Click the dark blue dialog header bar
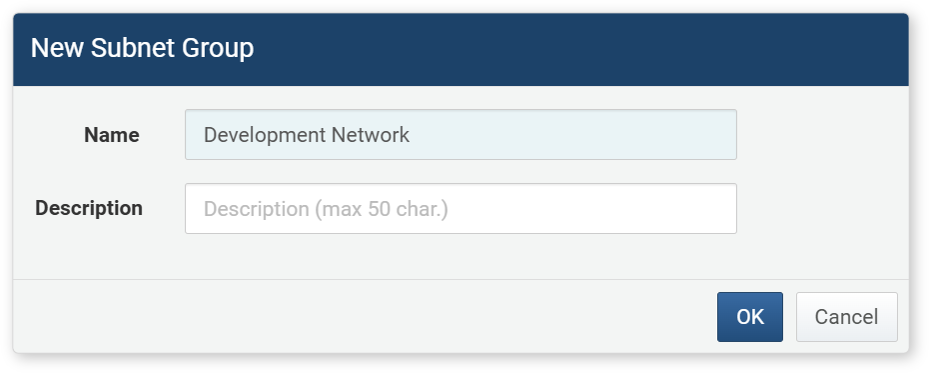 pyautogui.click(x=461, y=50)
